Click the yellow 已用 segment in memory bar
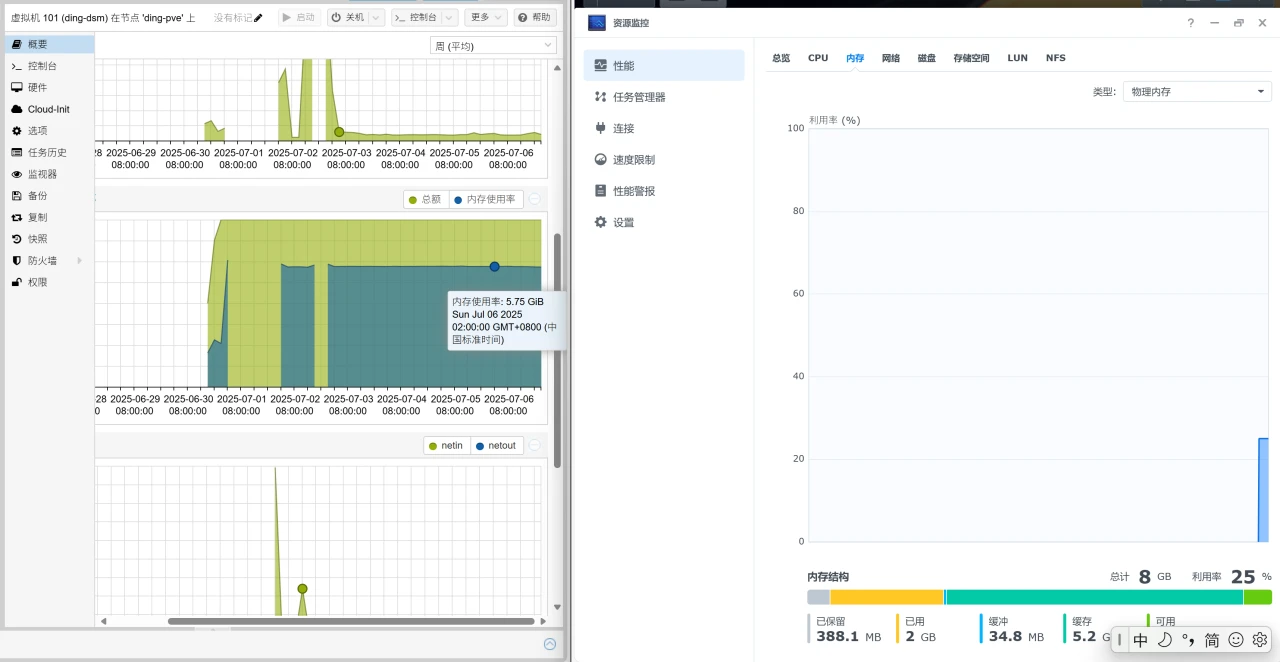1280x662 pixels. pos(886,597)
